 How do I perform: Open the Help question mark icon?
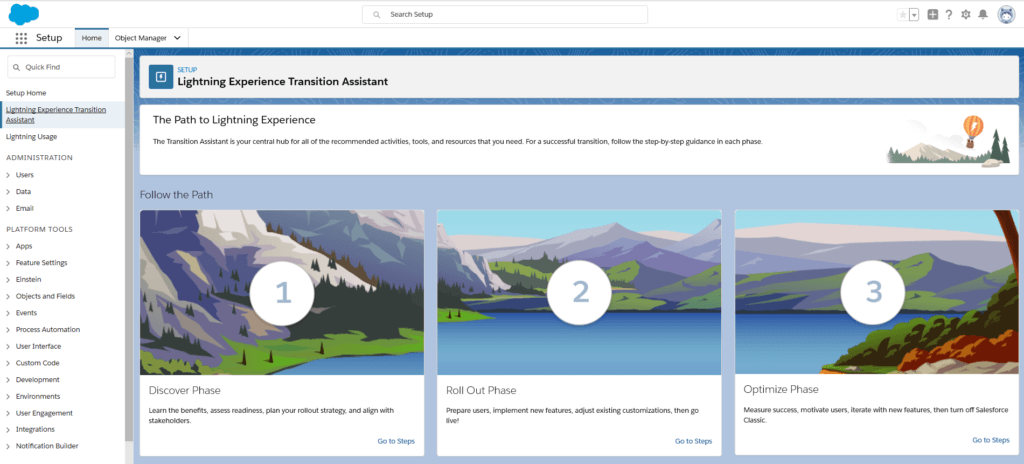[x=949, y=14]
